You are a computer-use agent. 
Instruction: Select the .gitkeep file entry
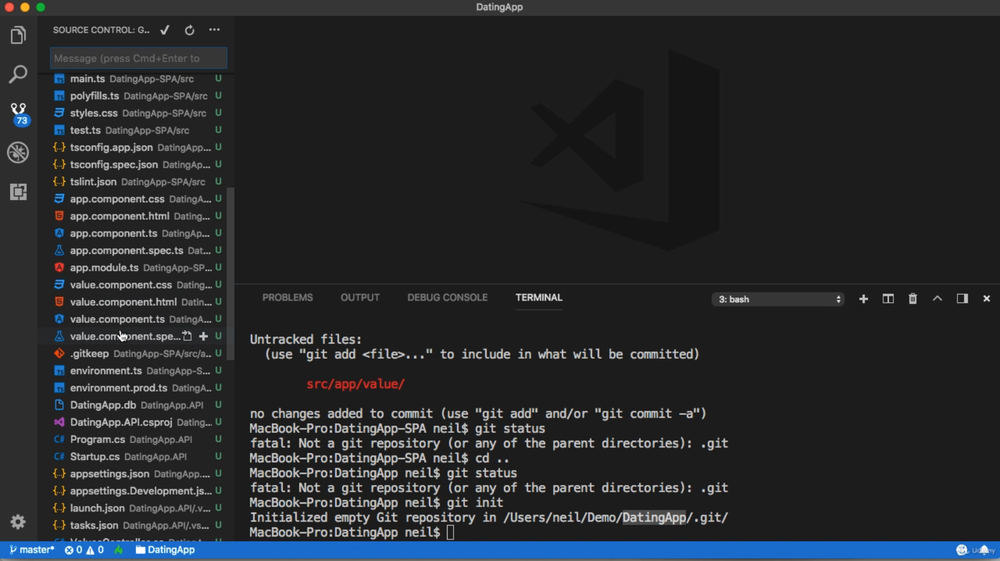(x=136, y=353)
